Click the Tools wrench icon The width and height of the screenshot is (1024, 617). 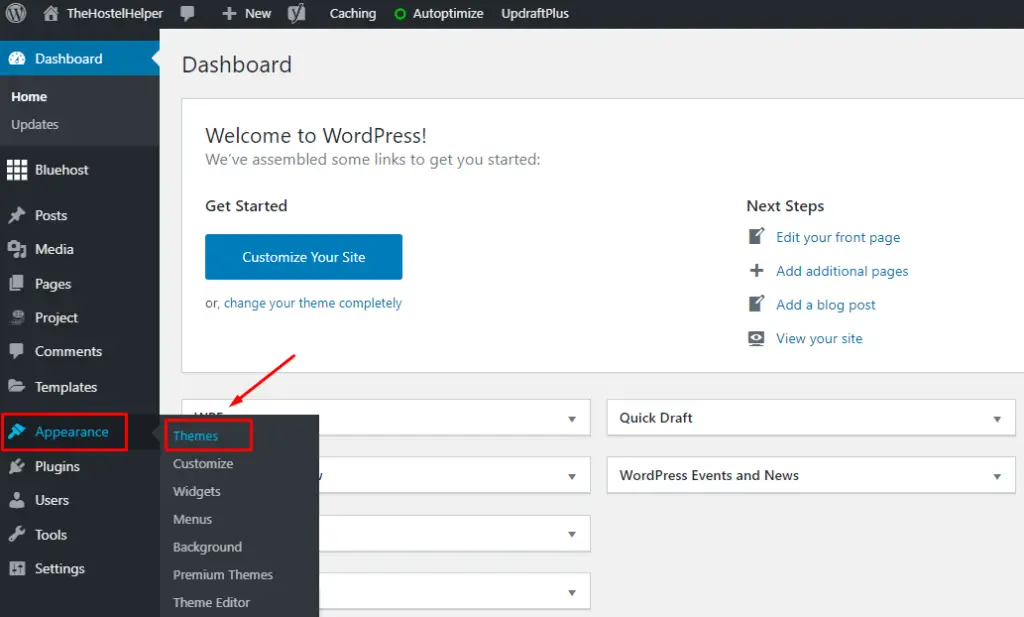(17, 534)
